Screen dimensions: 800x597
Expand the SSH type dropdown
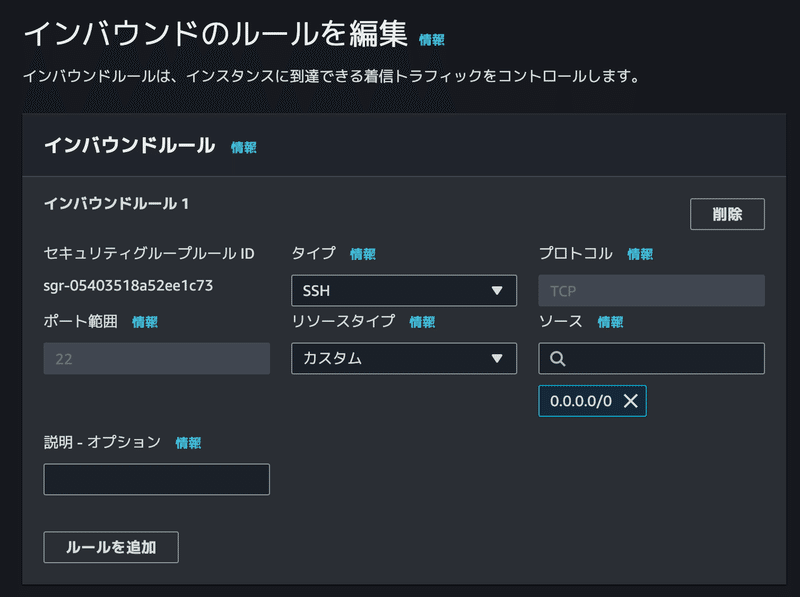pyautogui.click(x=404, y=290)
